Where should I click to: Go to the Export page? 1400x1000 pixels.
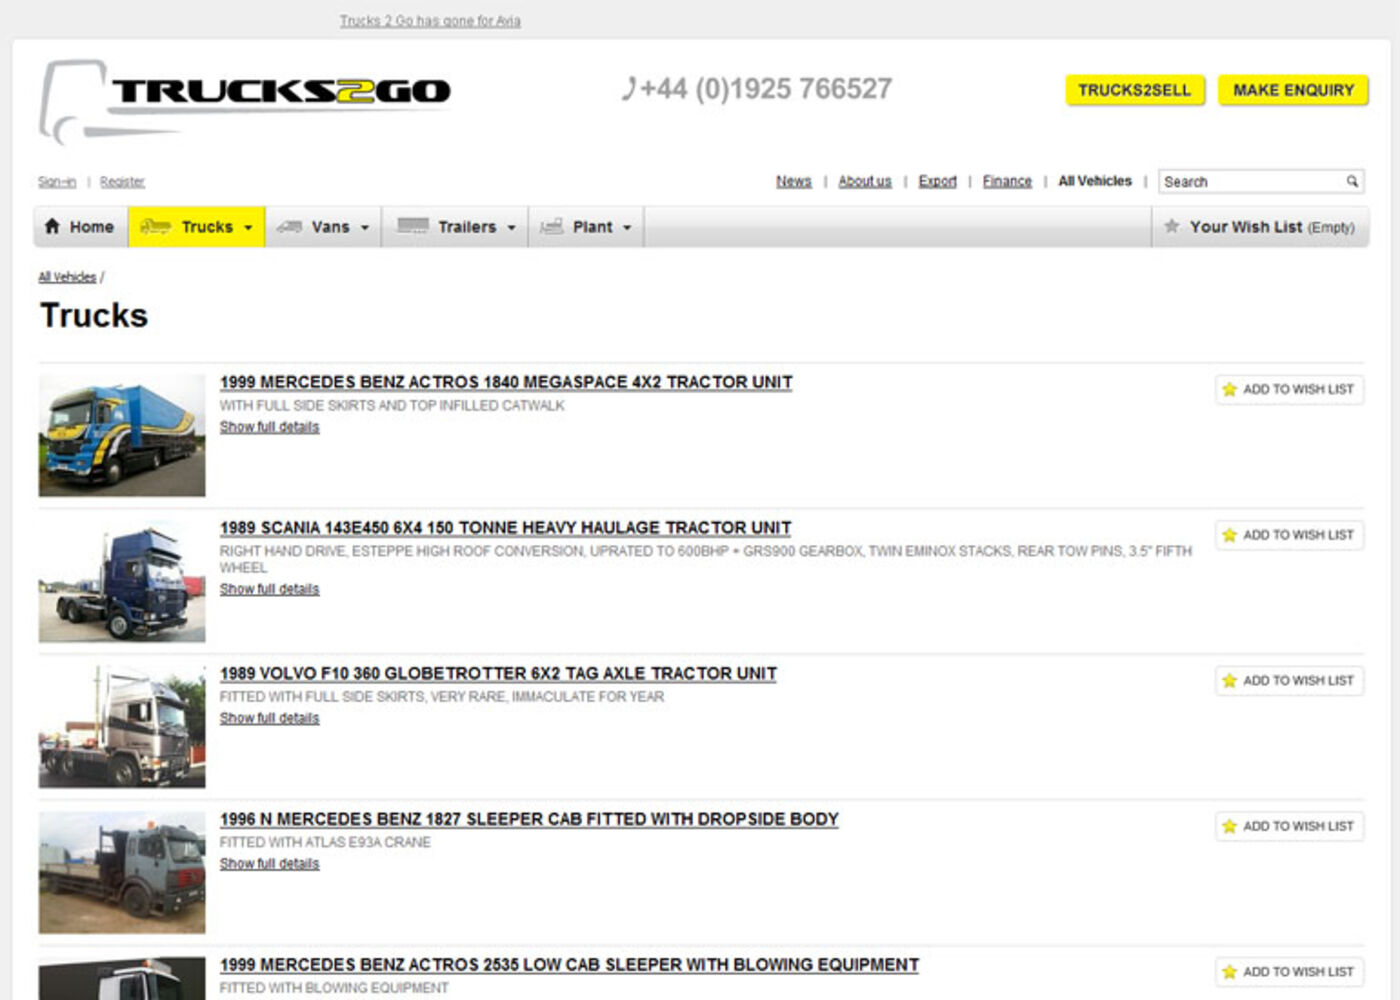click(x=937, y=181)
